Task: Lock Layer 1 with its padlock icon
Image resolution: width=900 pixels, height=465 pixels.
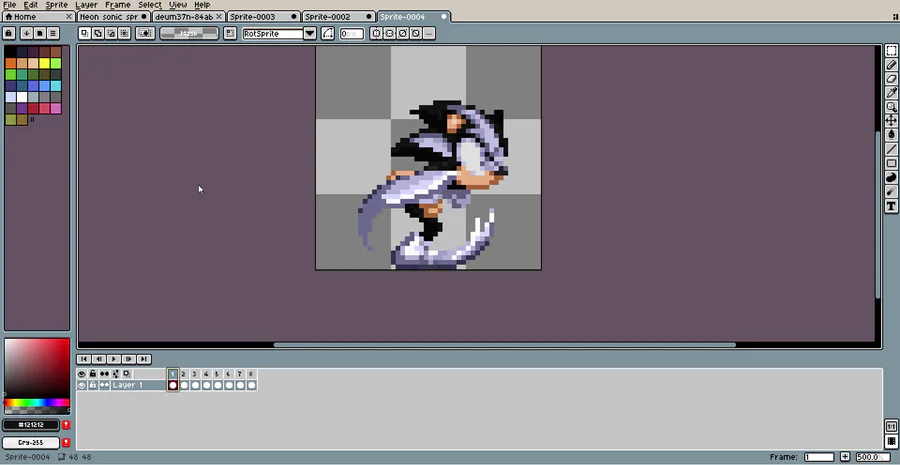Action: coord(93,385)
